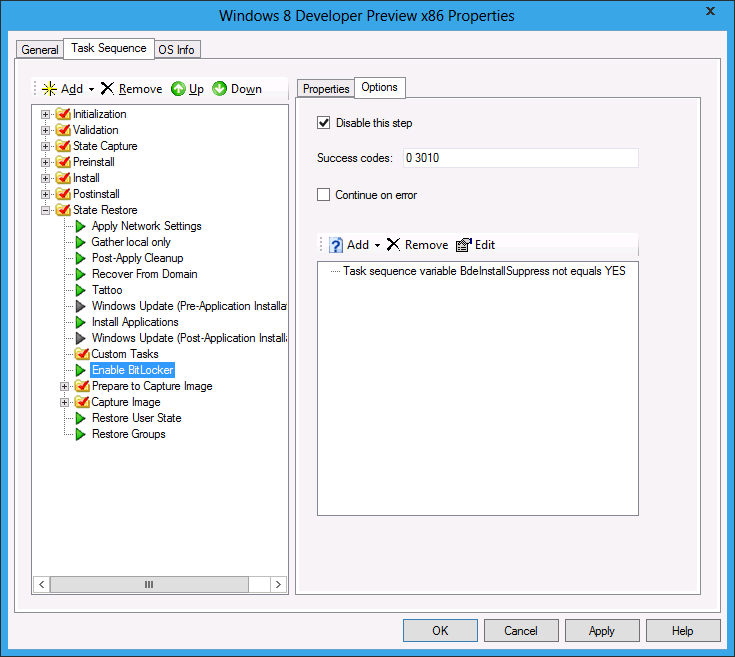735x657 pixels.
Task: Click the State Restore folder icon
Action: (63, 209)
